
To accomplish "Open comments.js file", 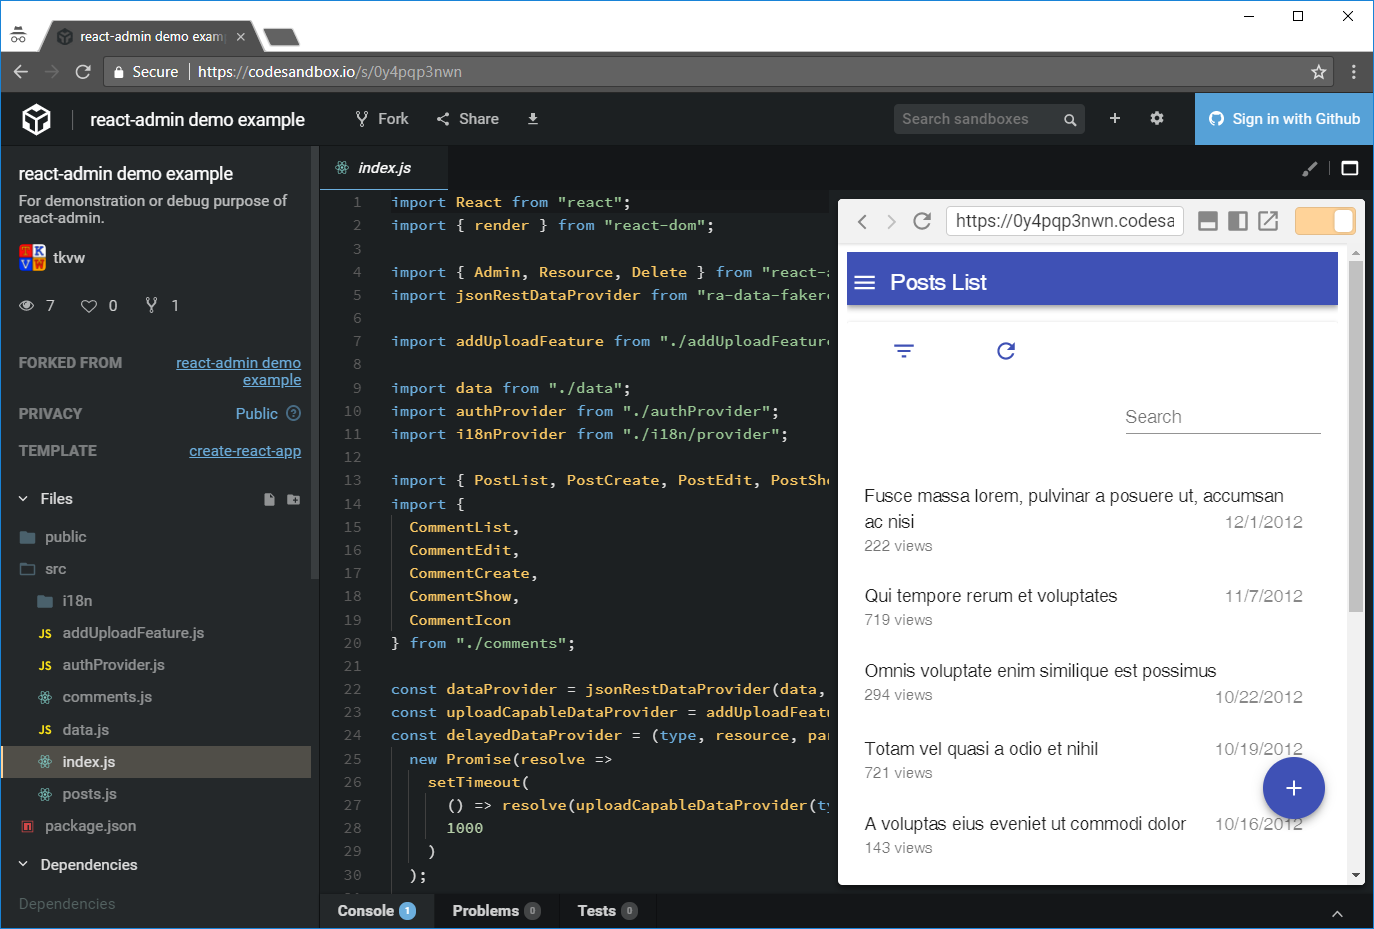I will pyautogui.click(x=156, y=697).
